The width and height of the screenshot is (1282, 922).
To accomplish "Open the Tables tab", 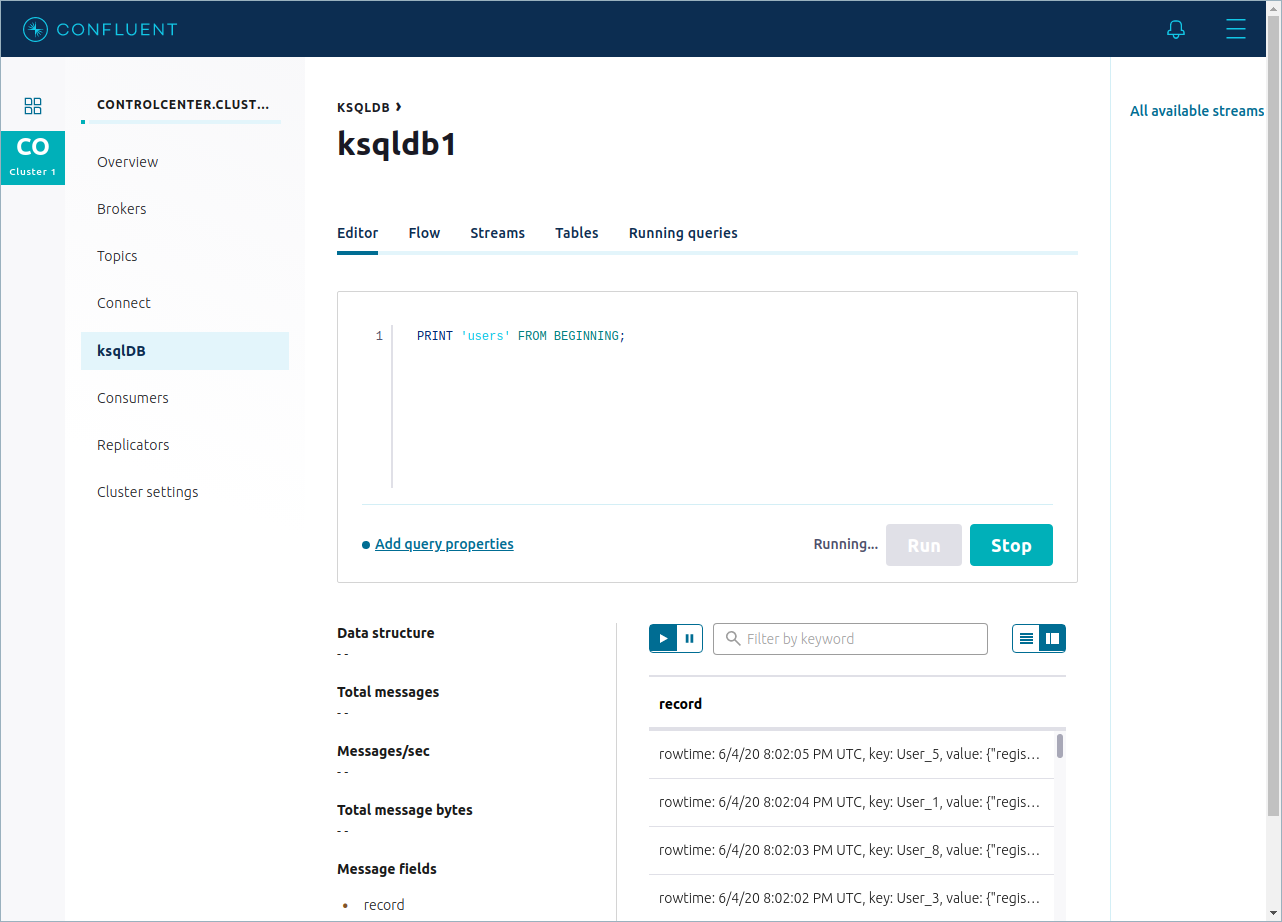I will 577,233.
